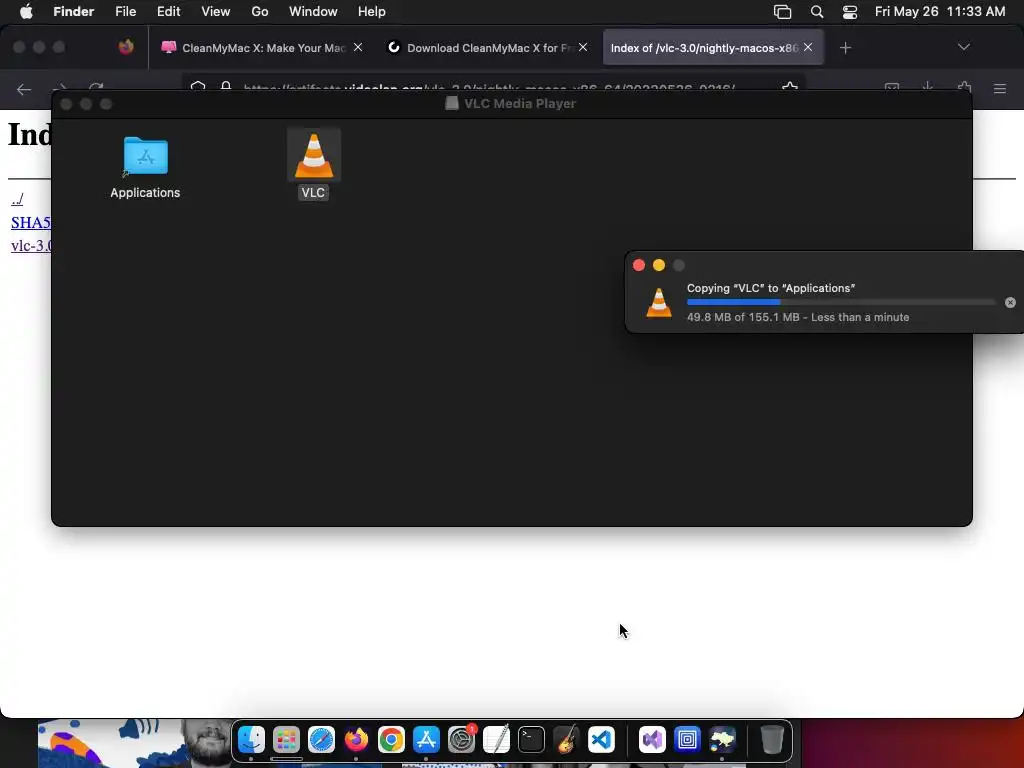Open the Edit menu
This screenshot has width=1024, height=768.
point(168,11)
